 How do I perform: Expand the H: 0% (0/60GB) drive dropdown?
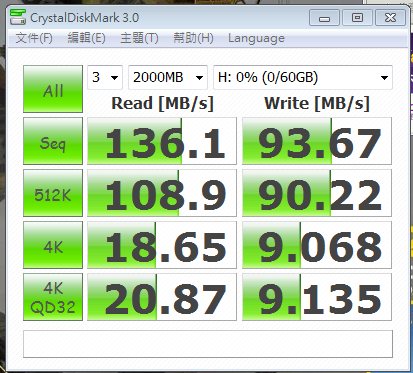click(x=303, y=77)
